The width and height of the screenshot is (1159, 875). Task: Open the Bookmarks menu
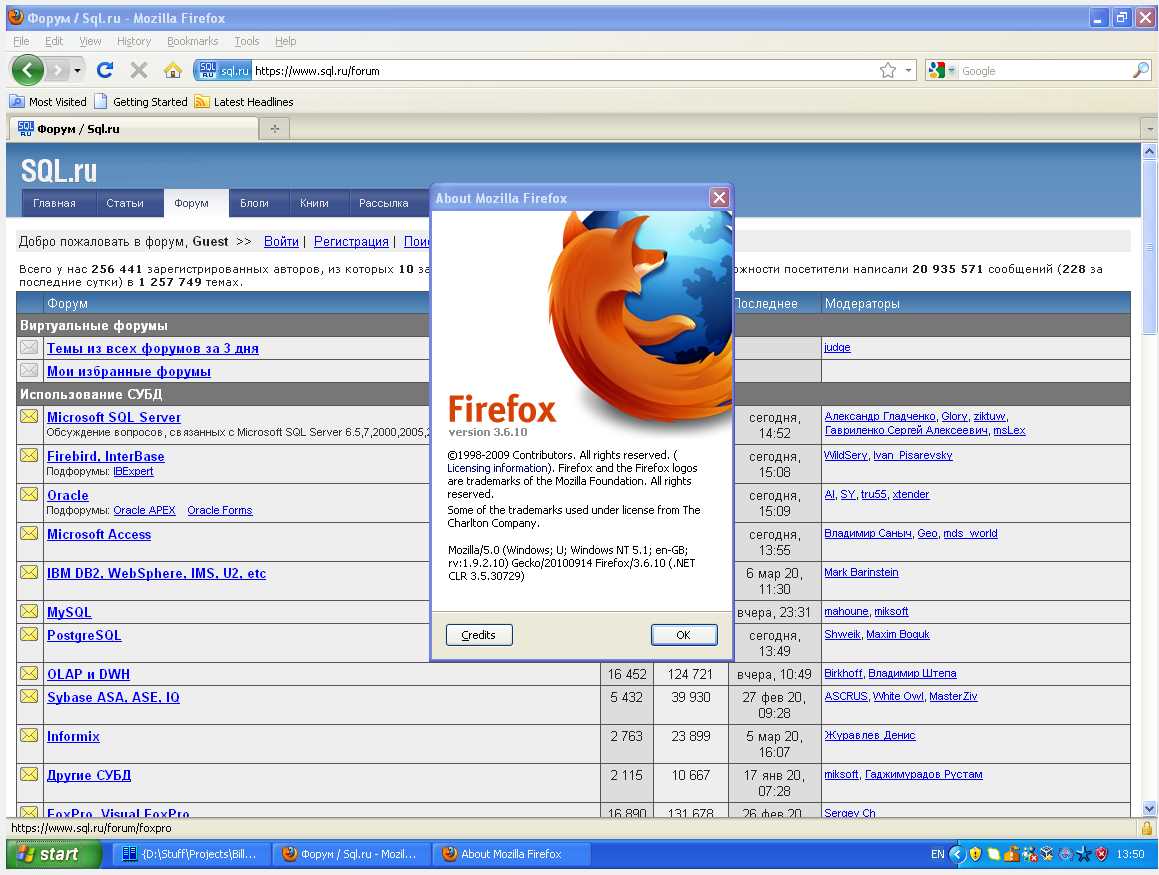pyautogui.click(x=192, y=41)
